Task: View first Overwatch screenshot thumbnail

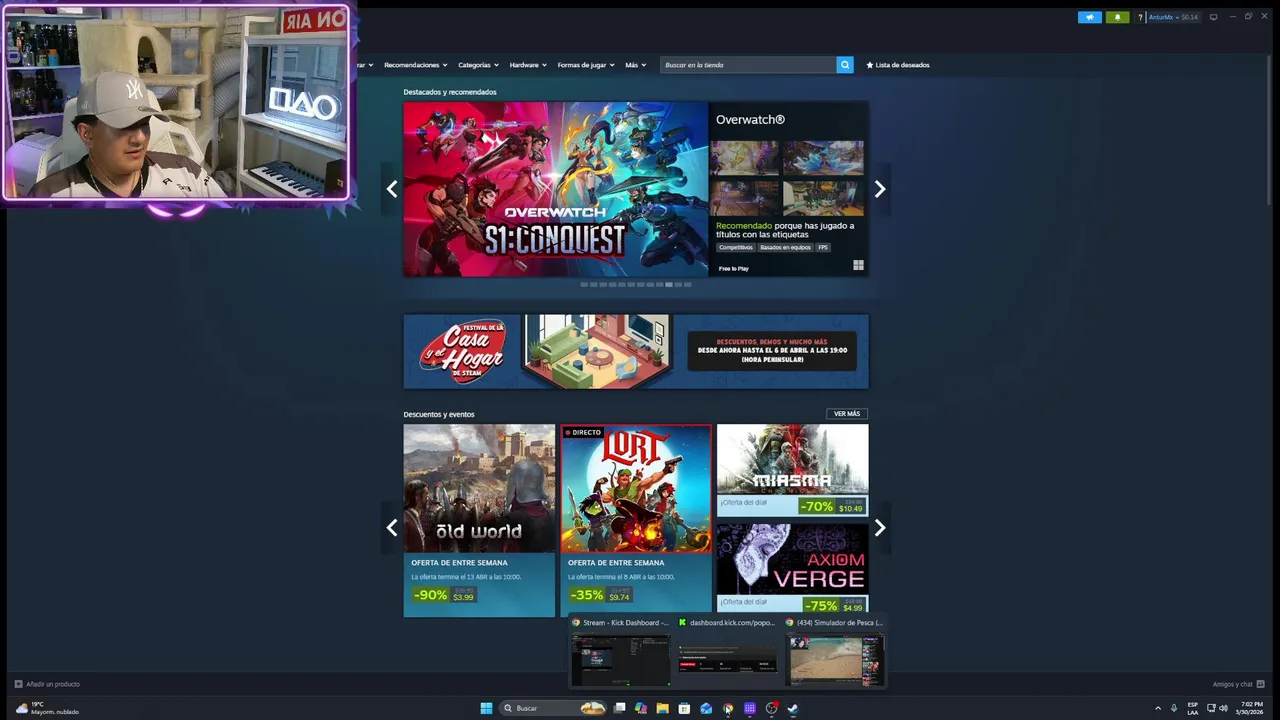Action: coord(744,158)
